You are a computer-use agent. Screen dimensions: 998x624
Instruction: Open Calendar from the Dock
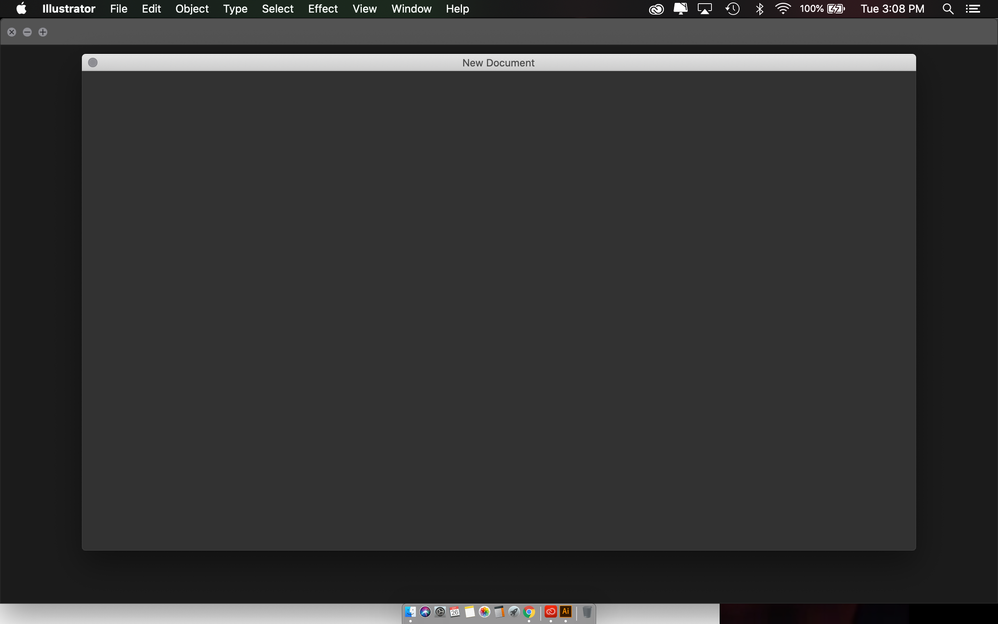[455, 612]
